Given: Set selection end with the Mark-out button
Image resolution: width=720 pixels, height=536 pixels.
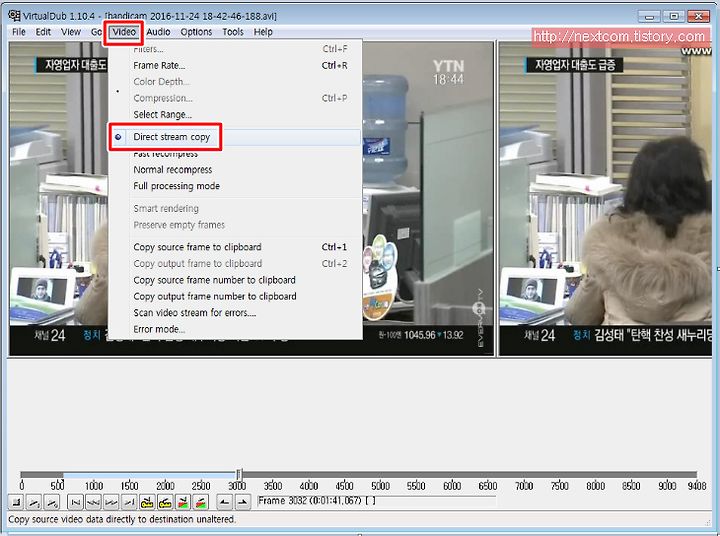Looking at the screenshot, I should (x=242, y=502).
